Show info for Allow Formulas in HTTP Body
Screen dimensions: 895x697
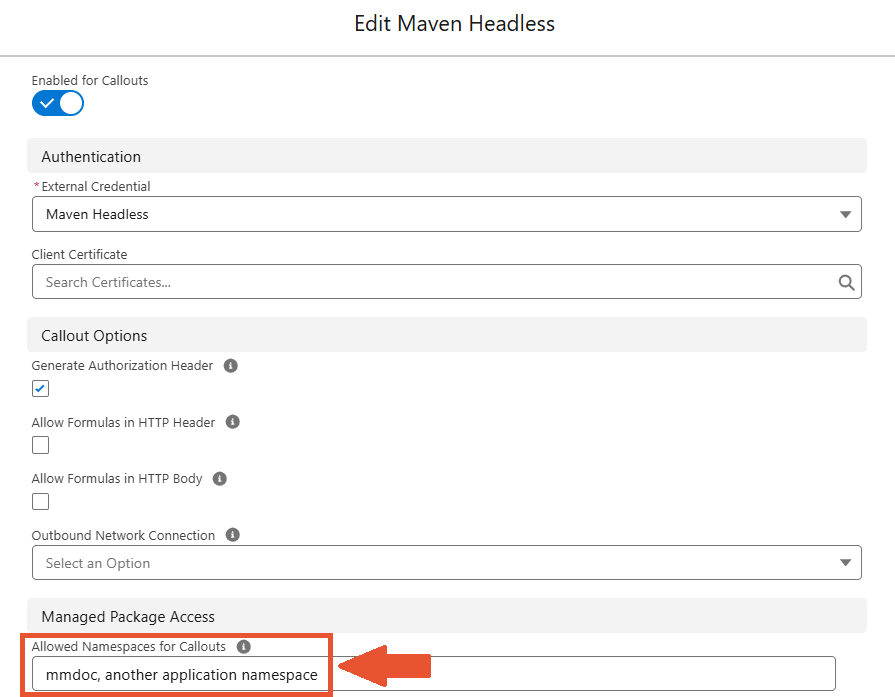pyautogui.click(x=220, y=478)
